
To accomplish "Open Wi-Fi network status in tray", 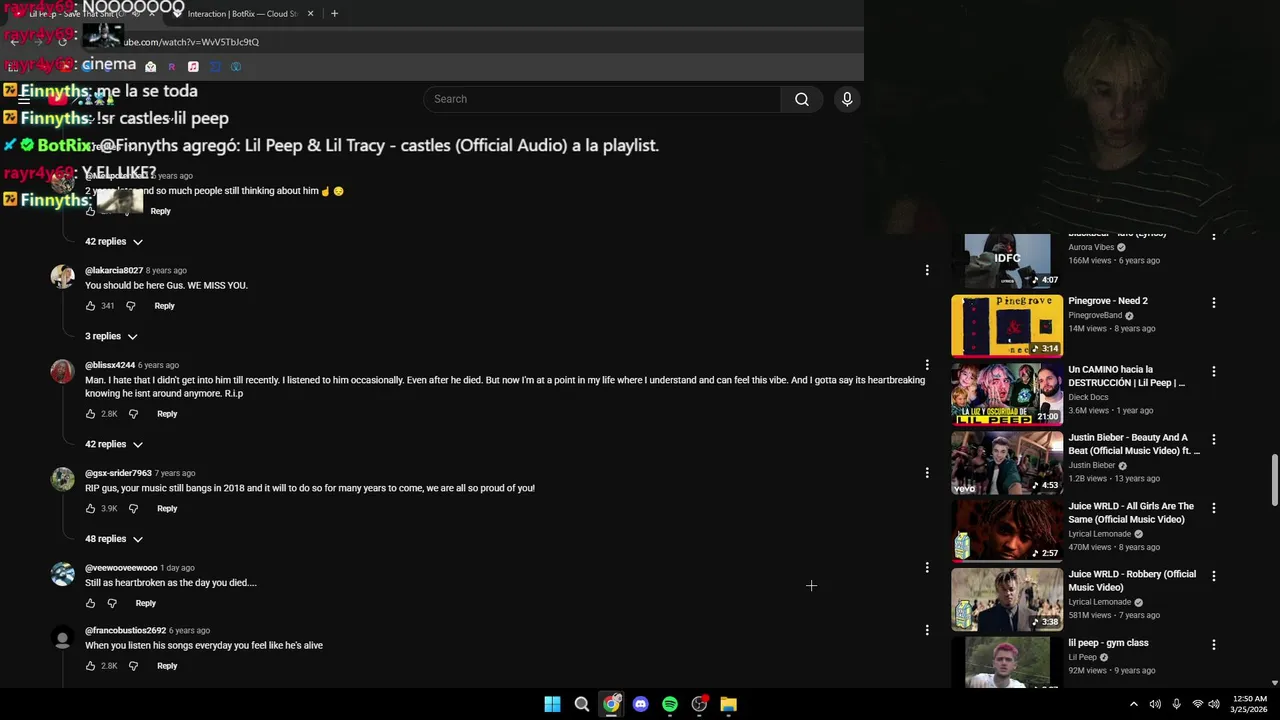I will [1197, 704].
